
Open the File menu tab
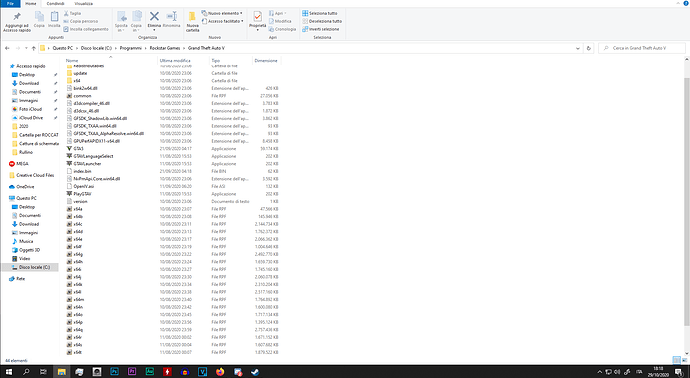[10, 4]
